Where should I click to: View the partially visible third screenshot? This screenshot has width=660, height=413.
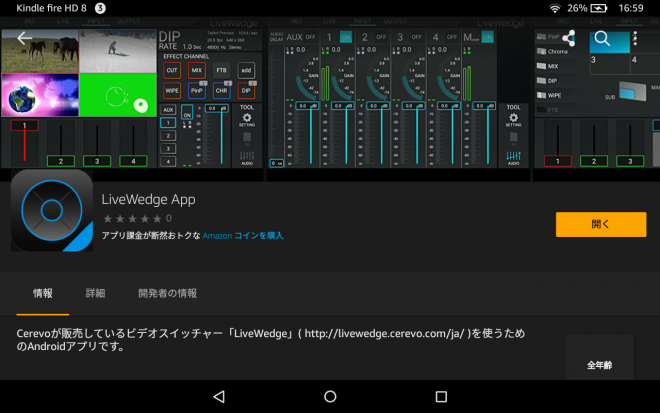click(x=596, y=99)
